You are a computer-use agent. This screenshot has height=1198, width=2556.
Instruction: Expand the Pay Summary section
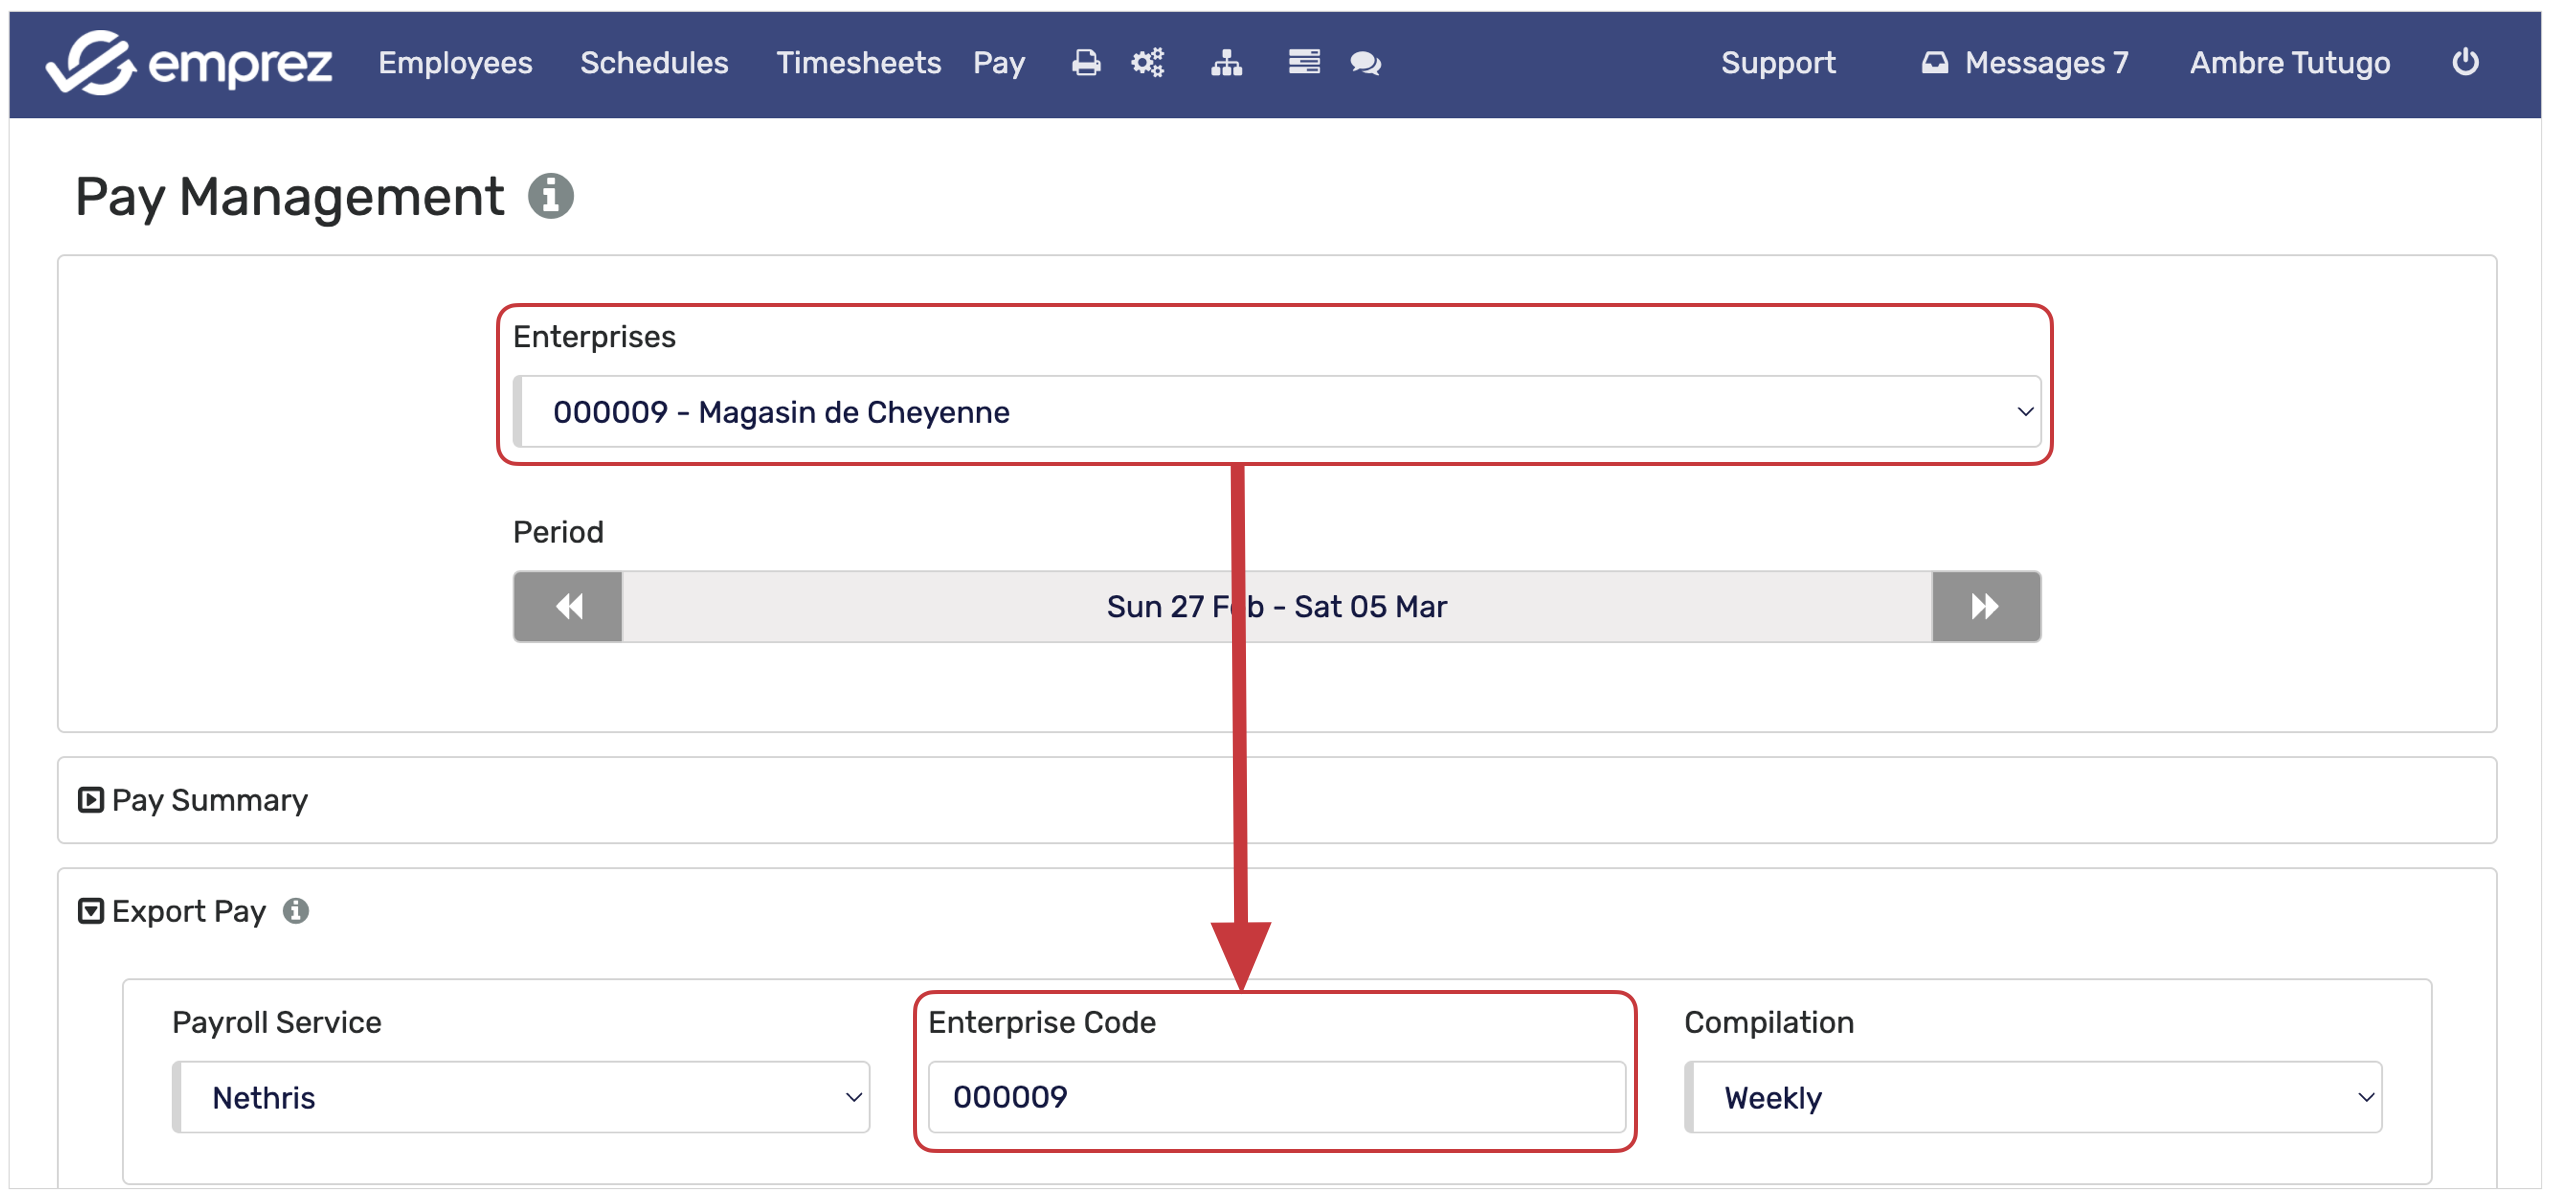[x=90, y=800]
